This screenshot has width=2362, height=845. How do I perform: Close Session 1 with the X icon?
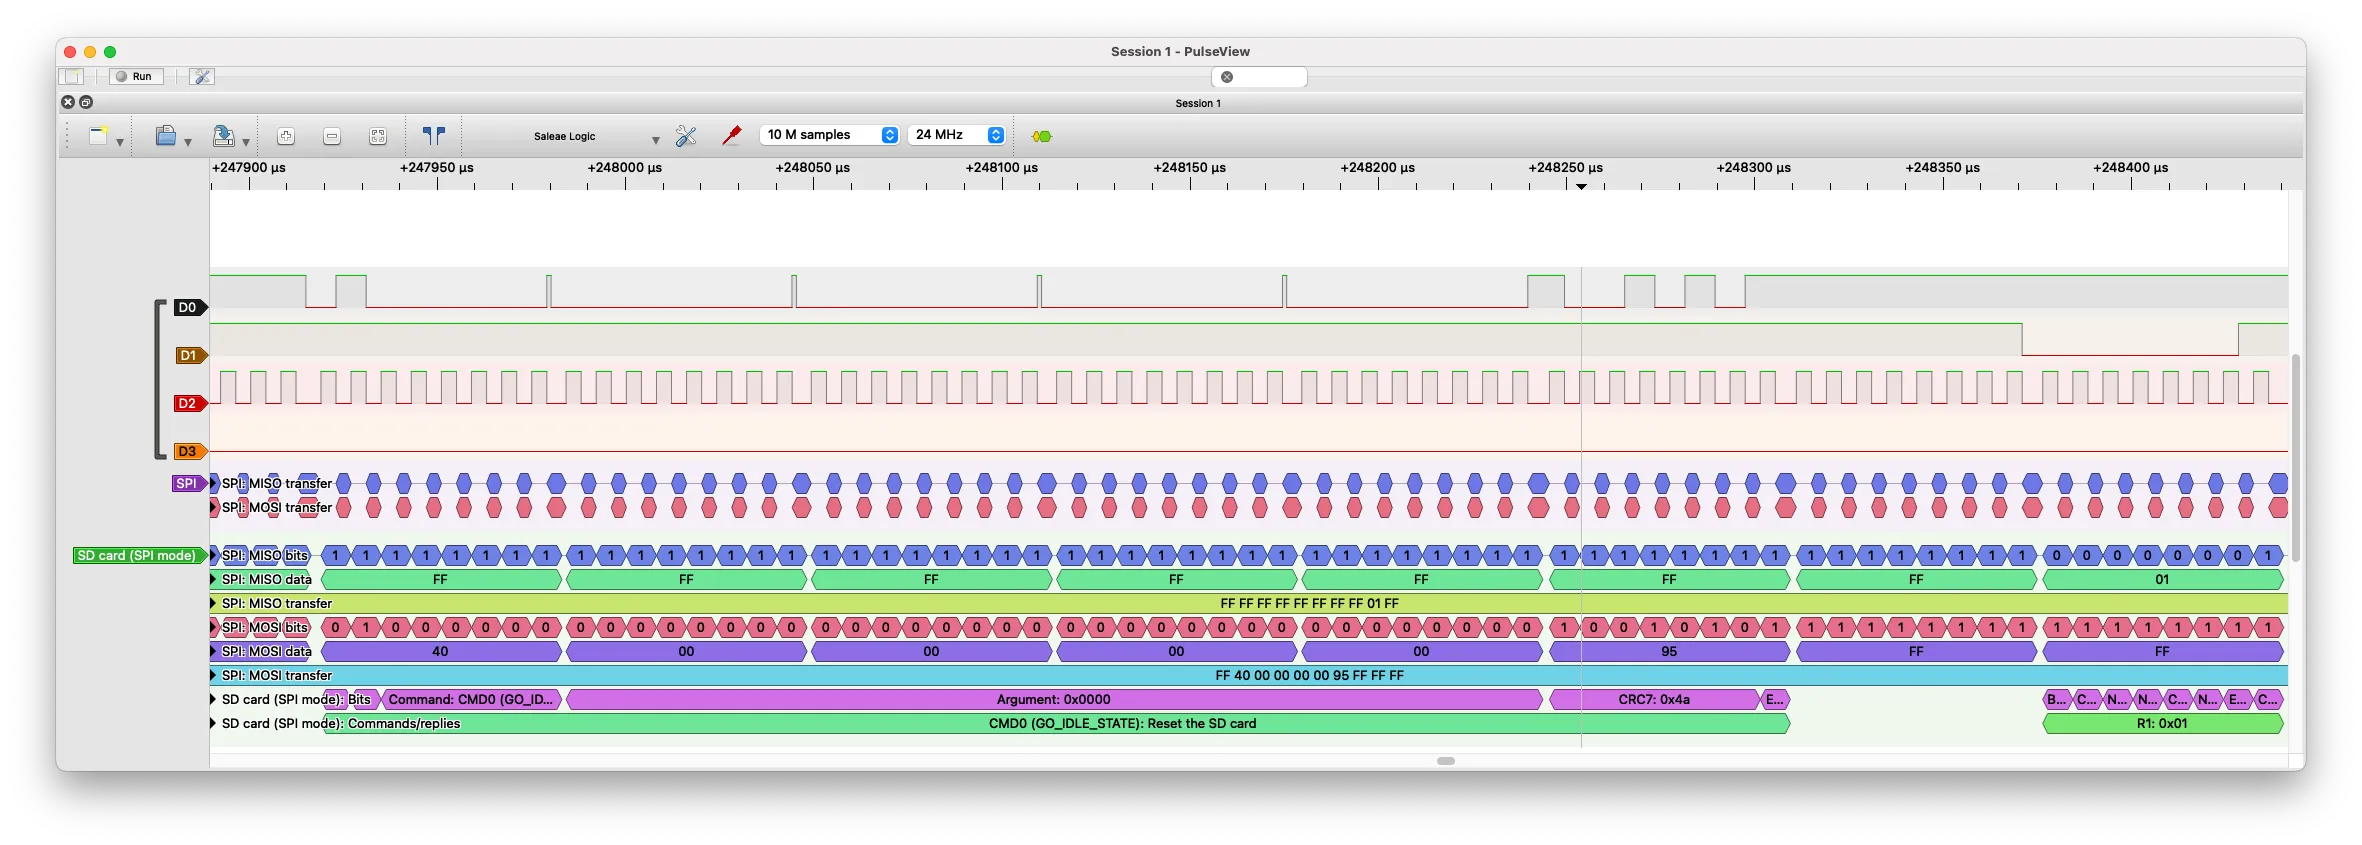coord(68,102)
